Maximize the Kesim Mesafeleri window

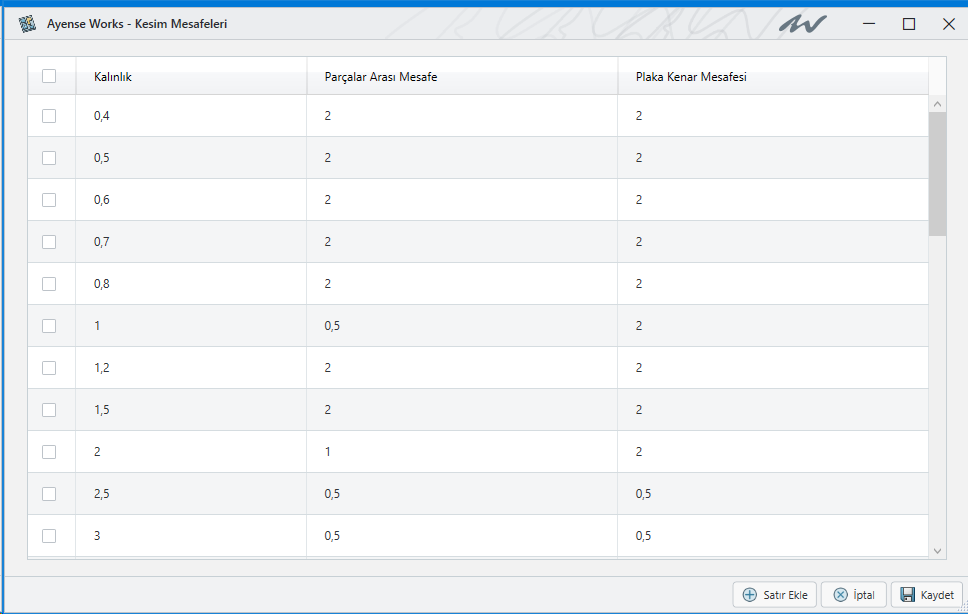coord(909,24)
